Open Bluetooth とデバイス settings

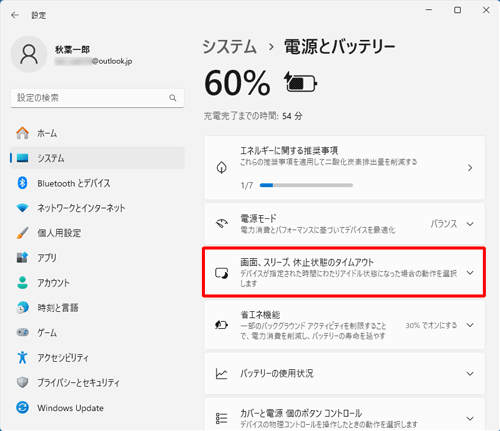click(x=97, y=183)
